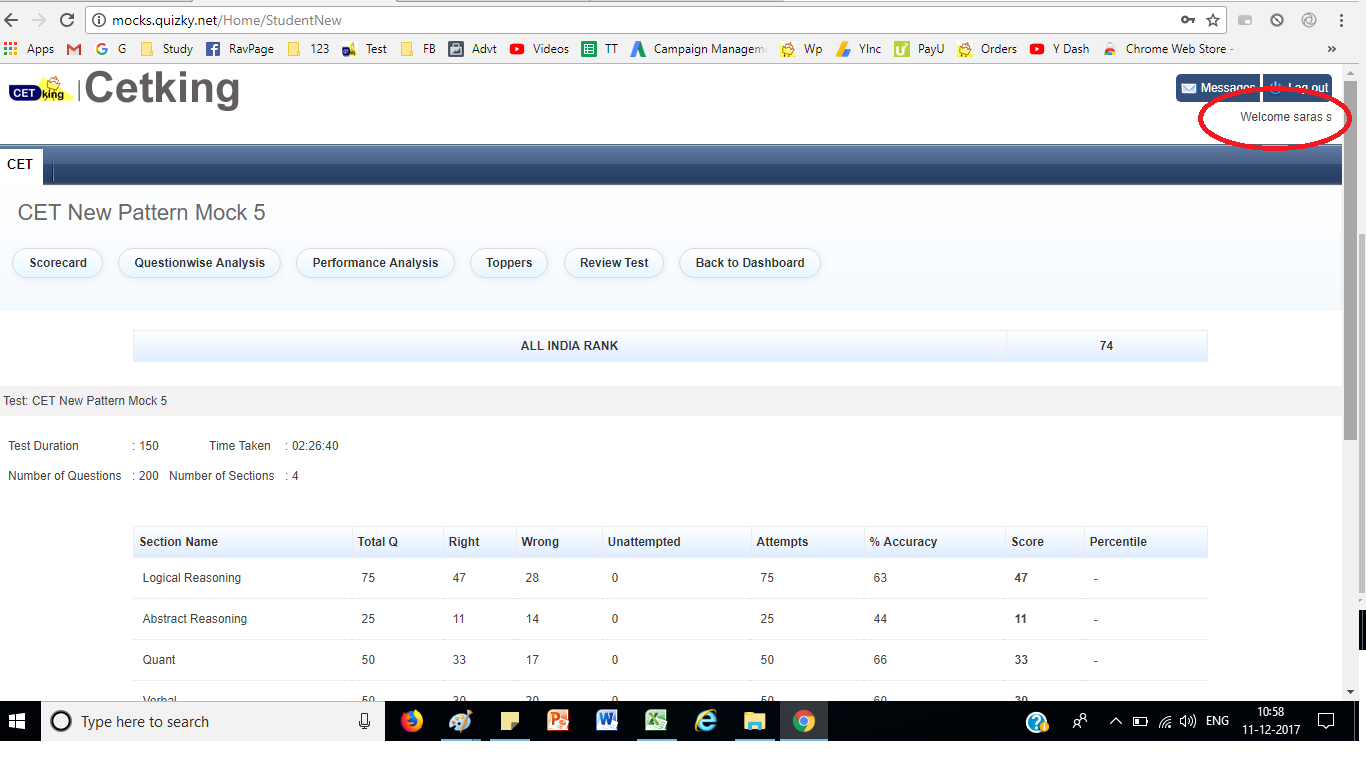Click the ENG language indicator

pyautogui.click(x=1217, y=721)
